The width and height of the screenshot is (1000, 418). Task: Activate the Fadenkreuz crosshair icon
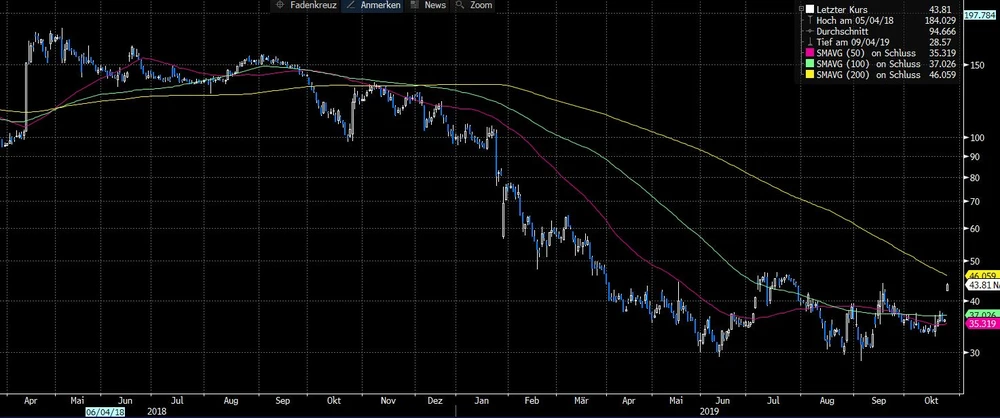282,6
